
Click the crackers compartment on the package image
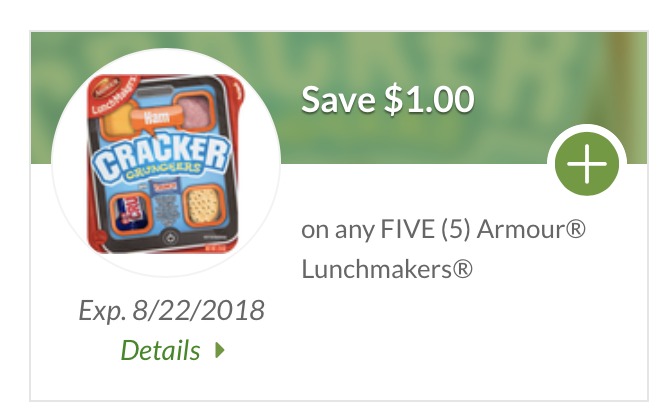click(x=204, y=206)
